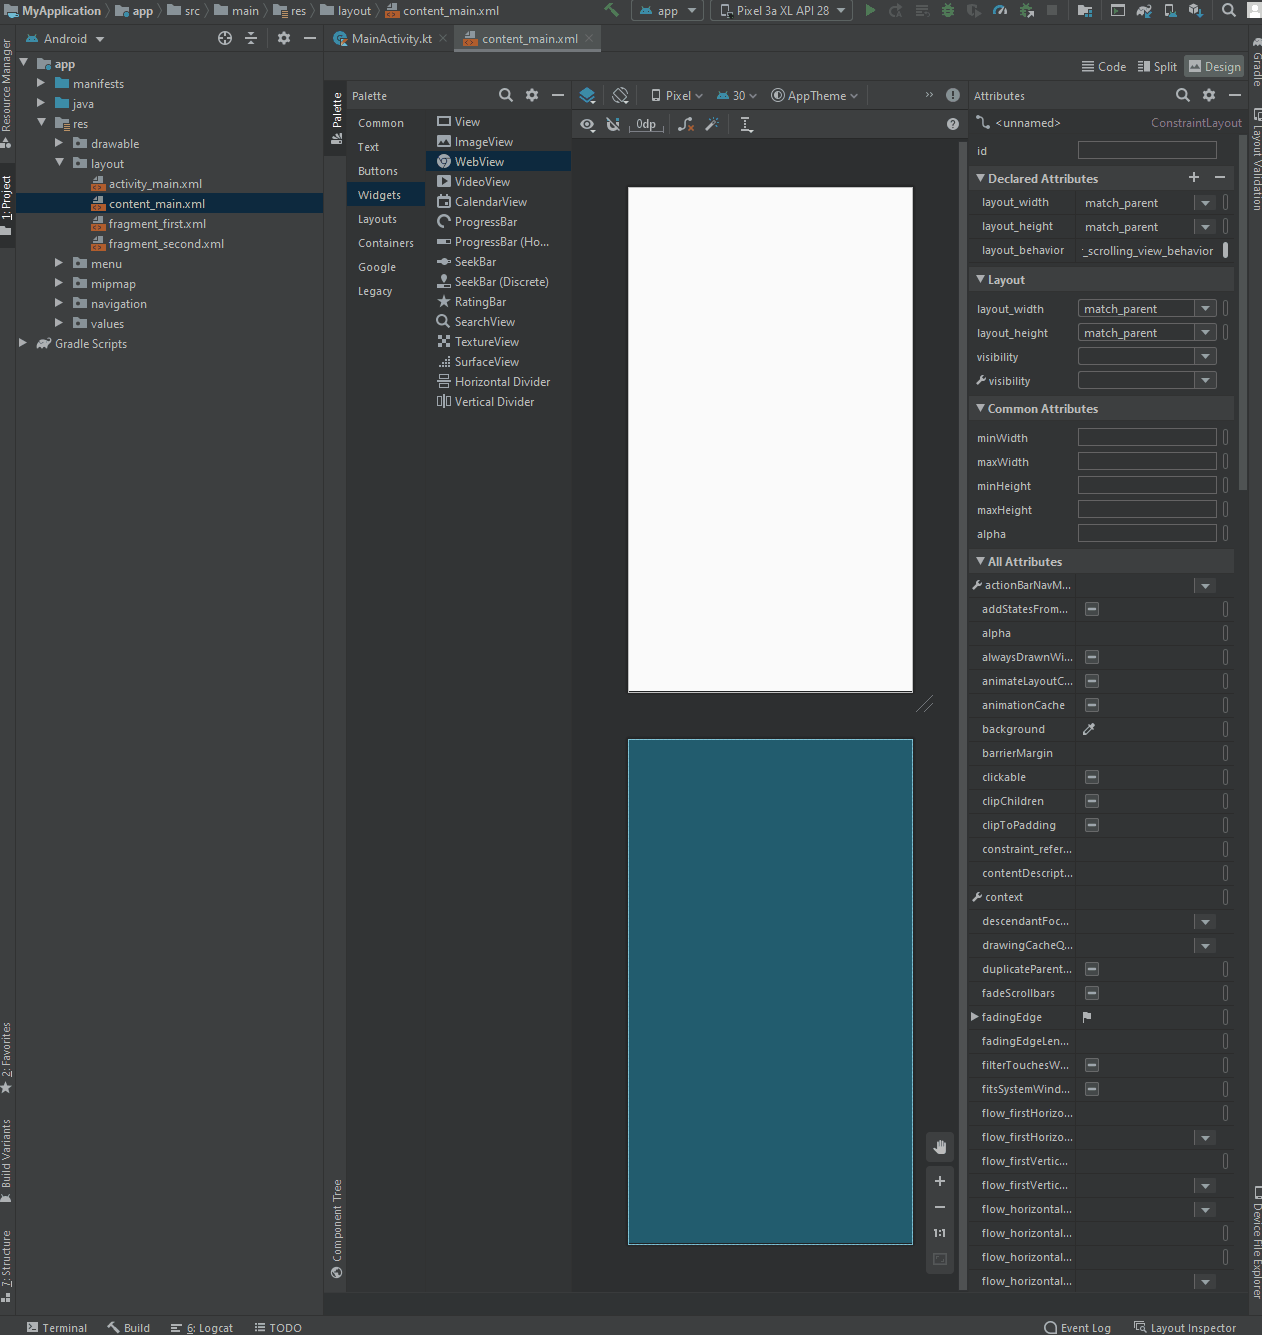Toggle the addStatesFromChildren checkbox
1262x1335 pixels.
[x=1092, y=609]
